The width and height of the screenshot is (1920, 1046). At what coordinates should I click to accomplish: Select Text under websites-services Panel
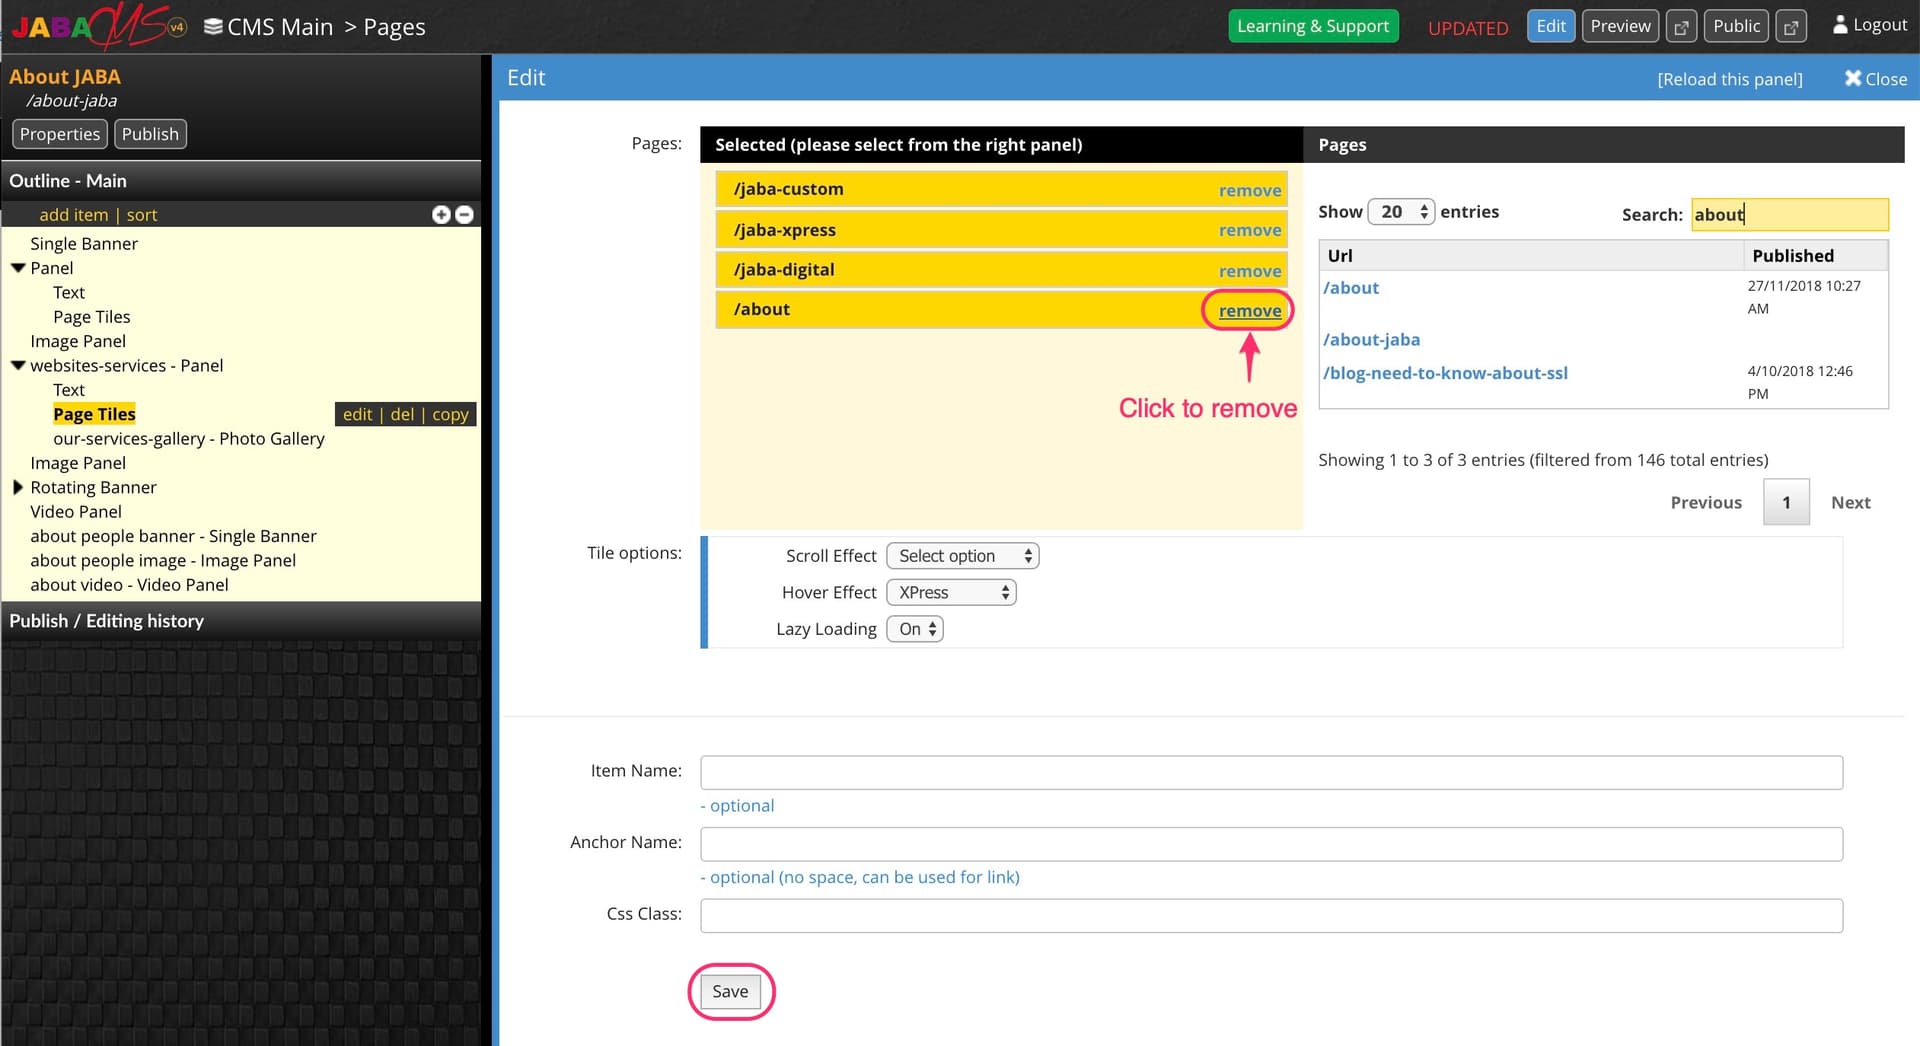pos(69,390)
